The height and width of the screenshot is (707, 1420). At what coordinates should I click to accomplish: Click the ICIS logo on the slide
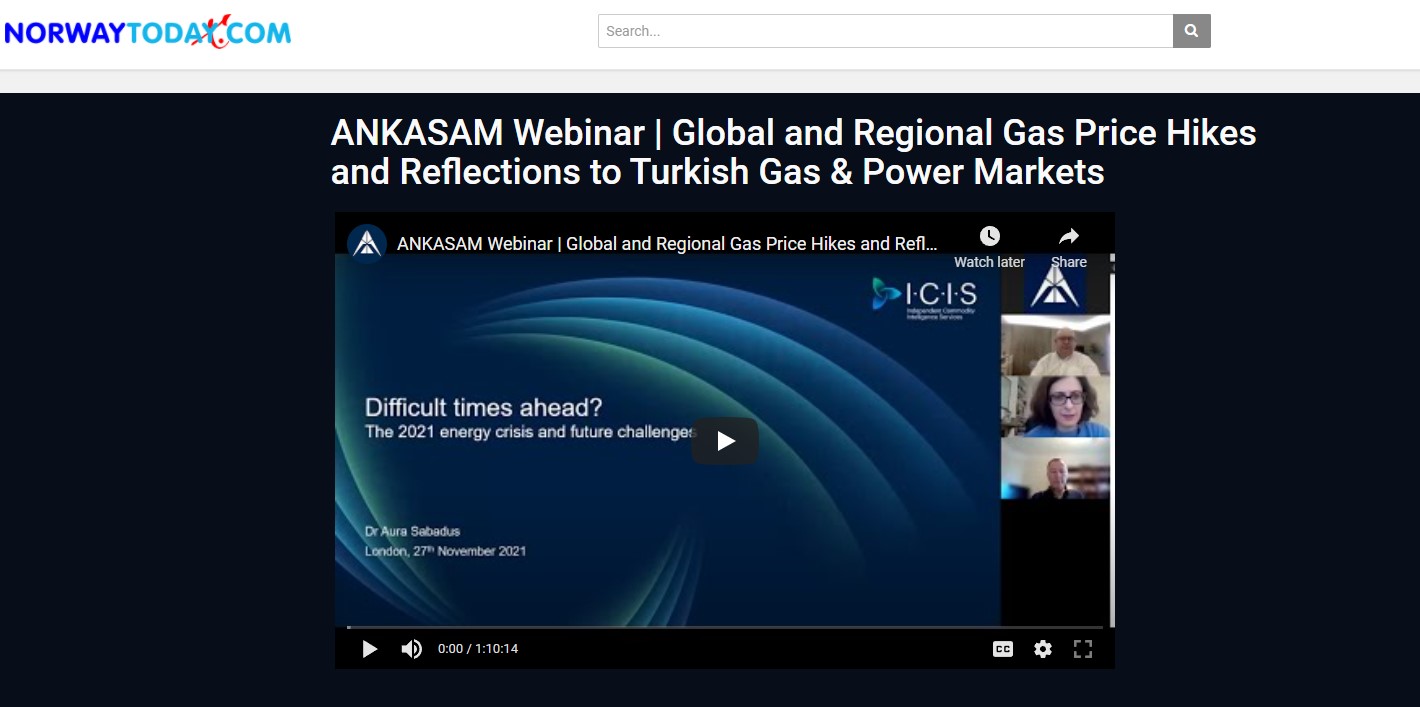tap(924, 295)
